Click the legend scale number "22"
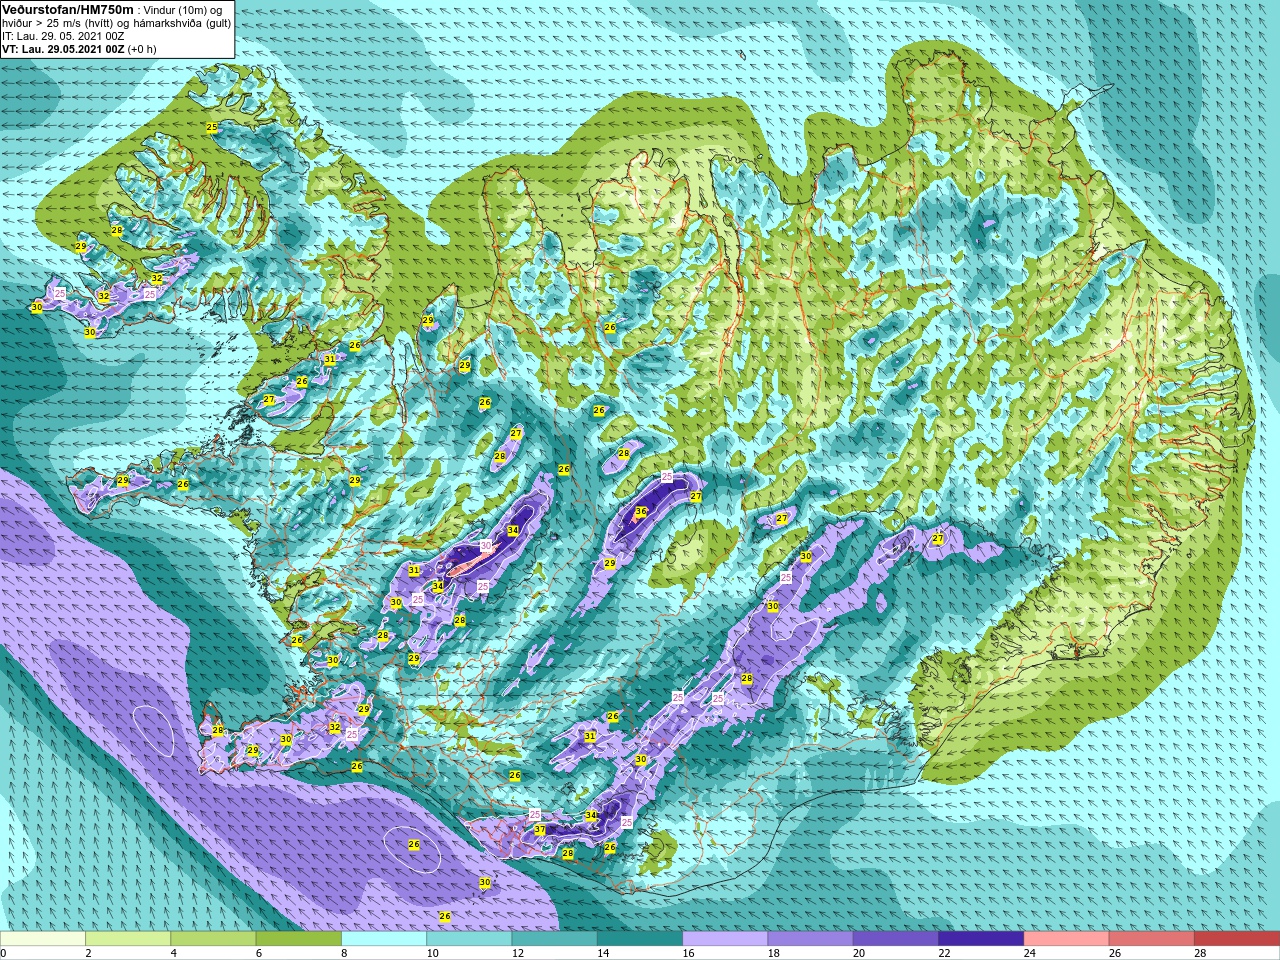Viewport: 1280px width, 960px height. pos(944,953)
